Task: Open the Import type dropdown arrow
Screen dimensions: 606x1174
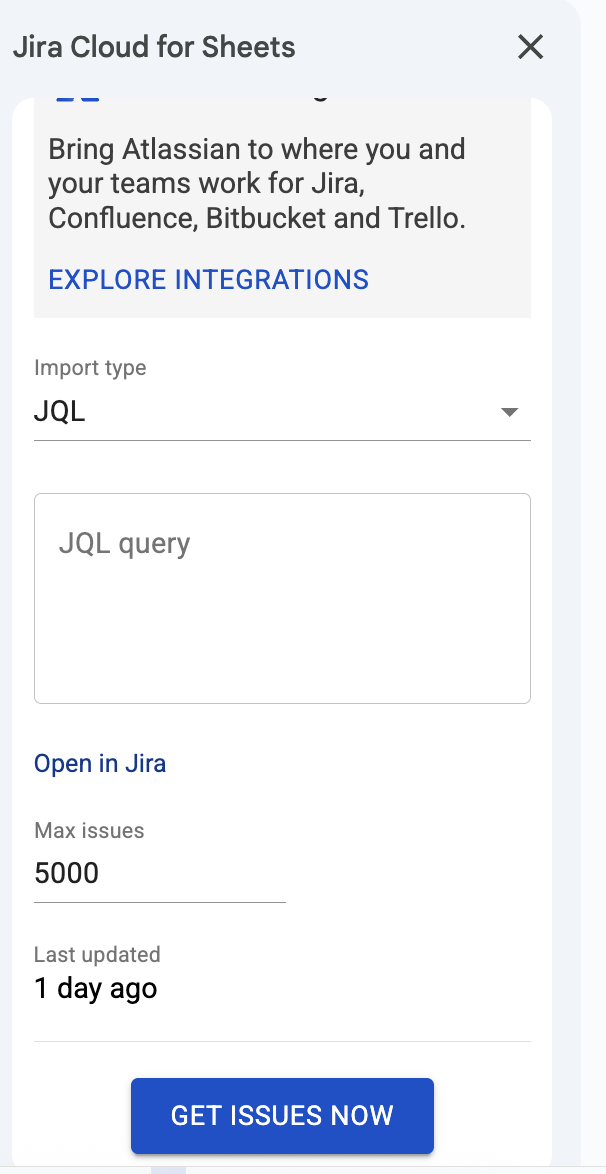Action: click(509, 412)
